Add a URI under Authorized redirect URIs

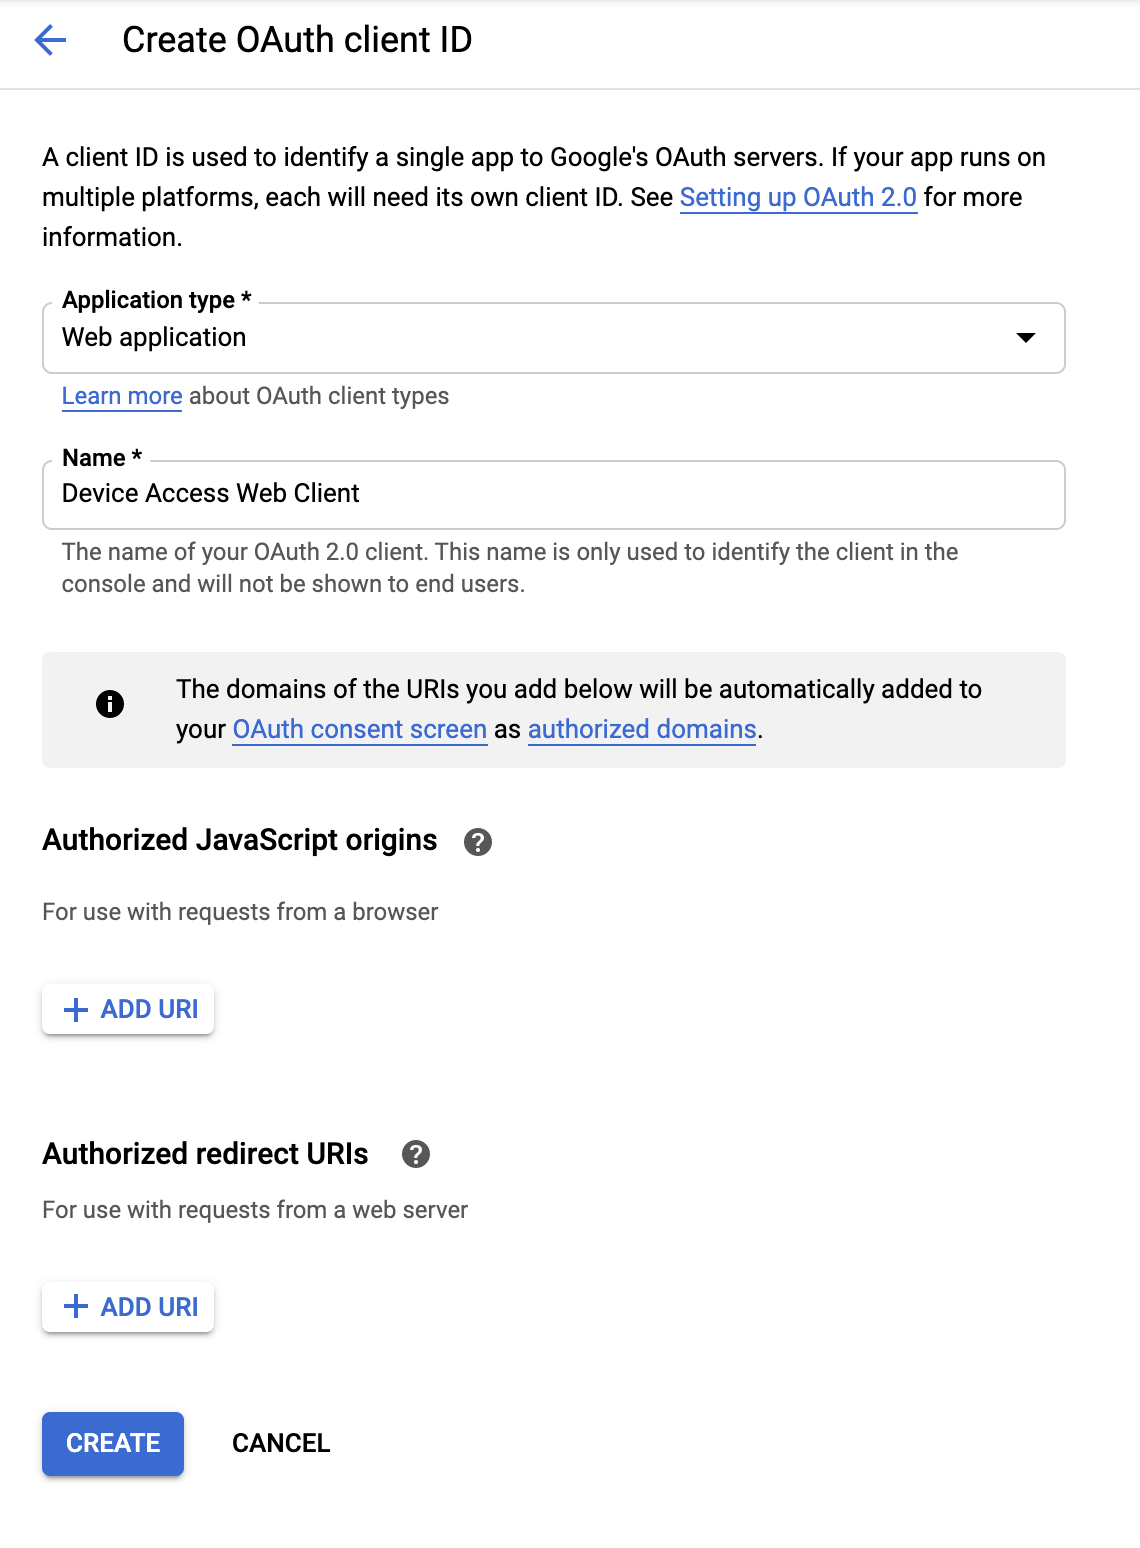click(127, 1307)
